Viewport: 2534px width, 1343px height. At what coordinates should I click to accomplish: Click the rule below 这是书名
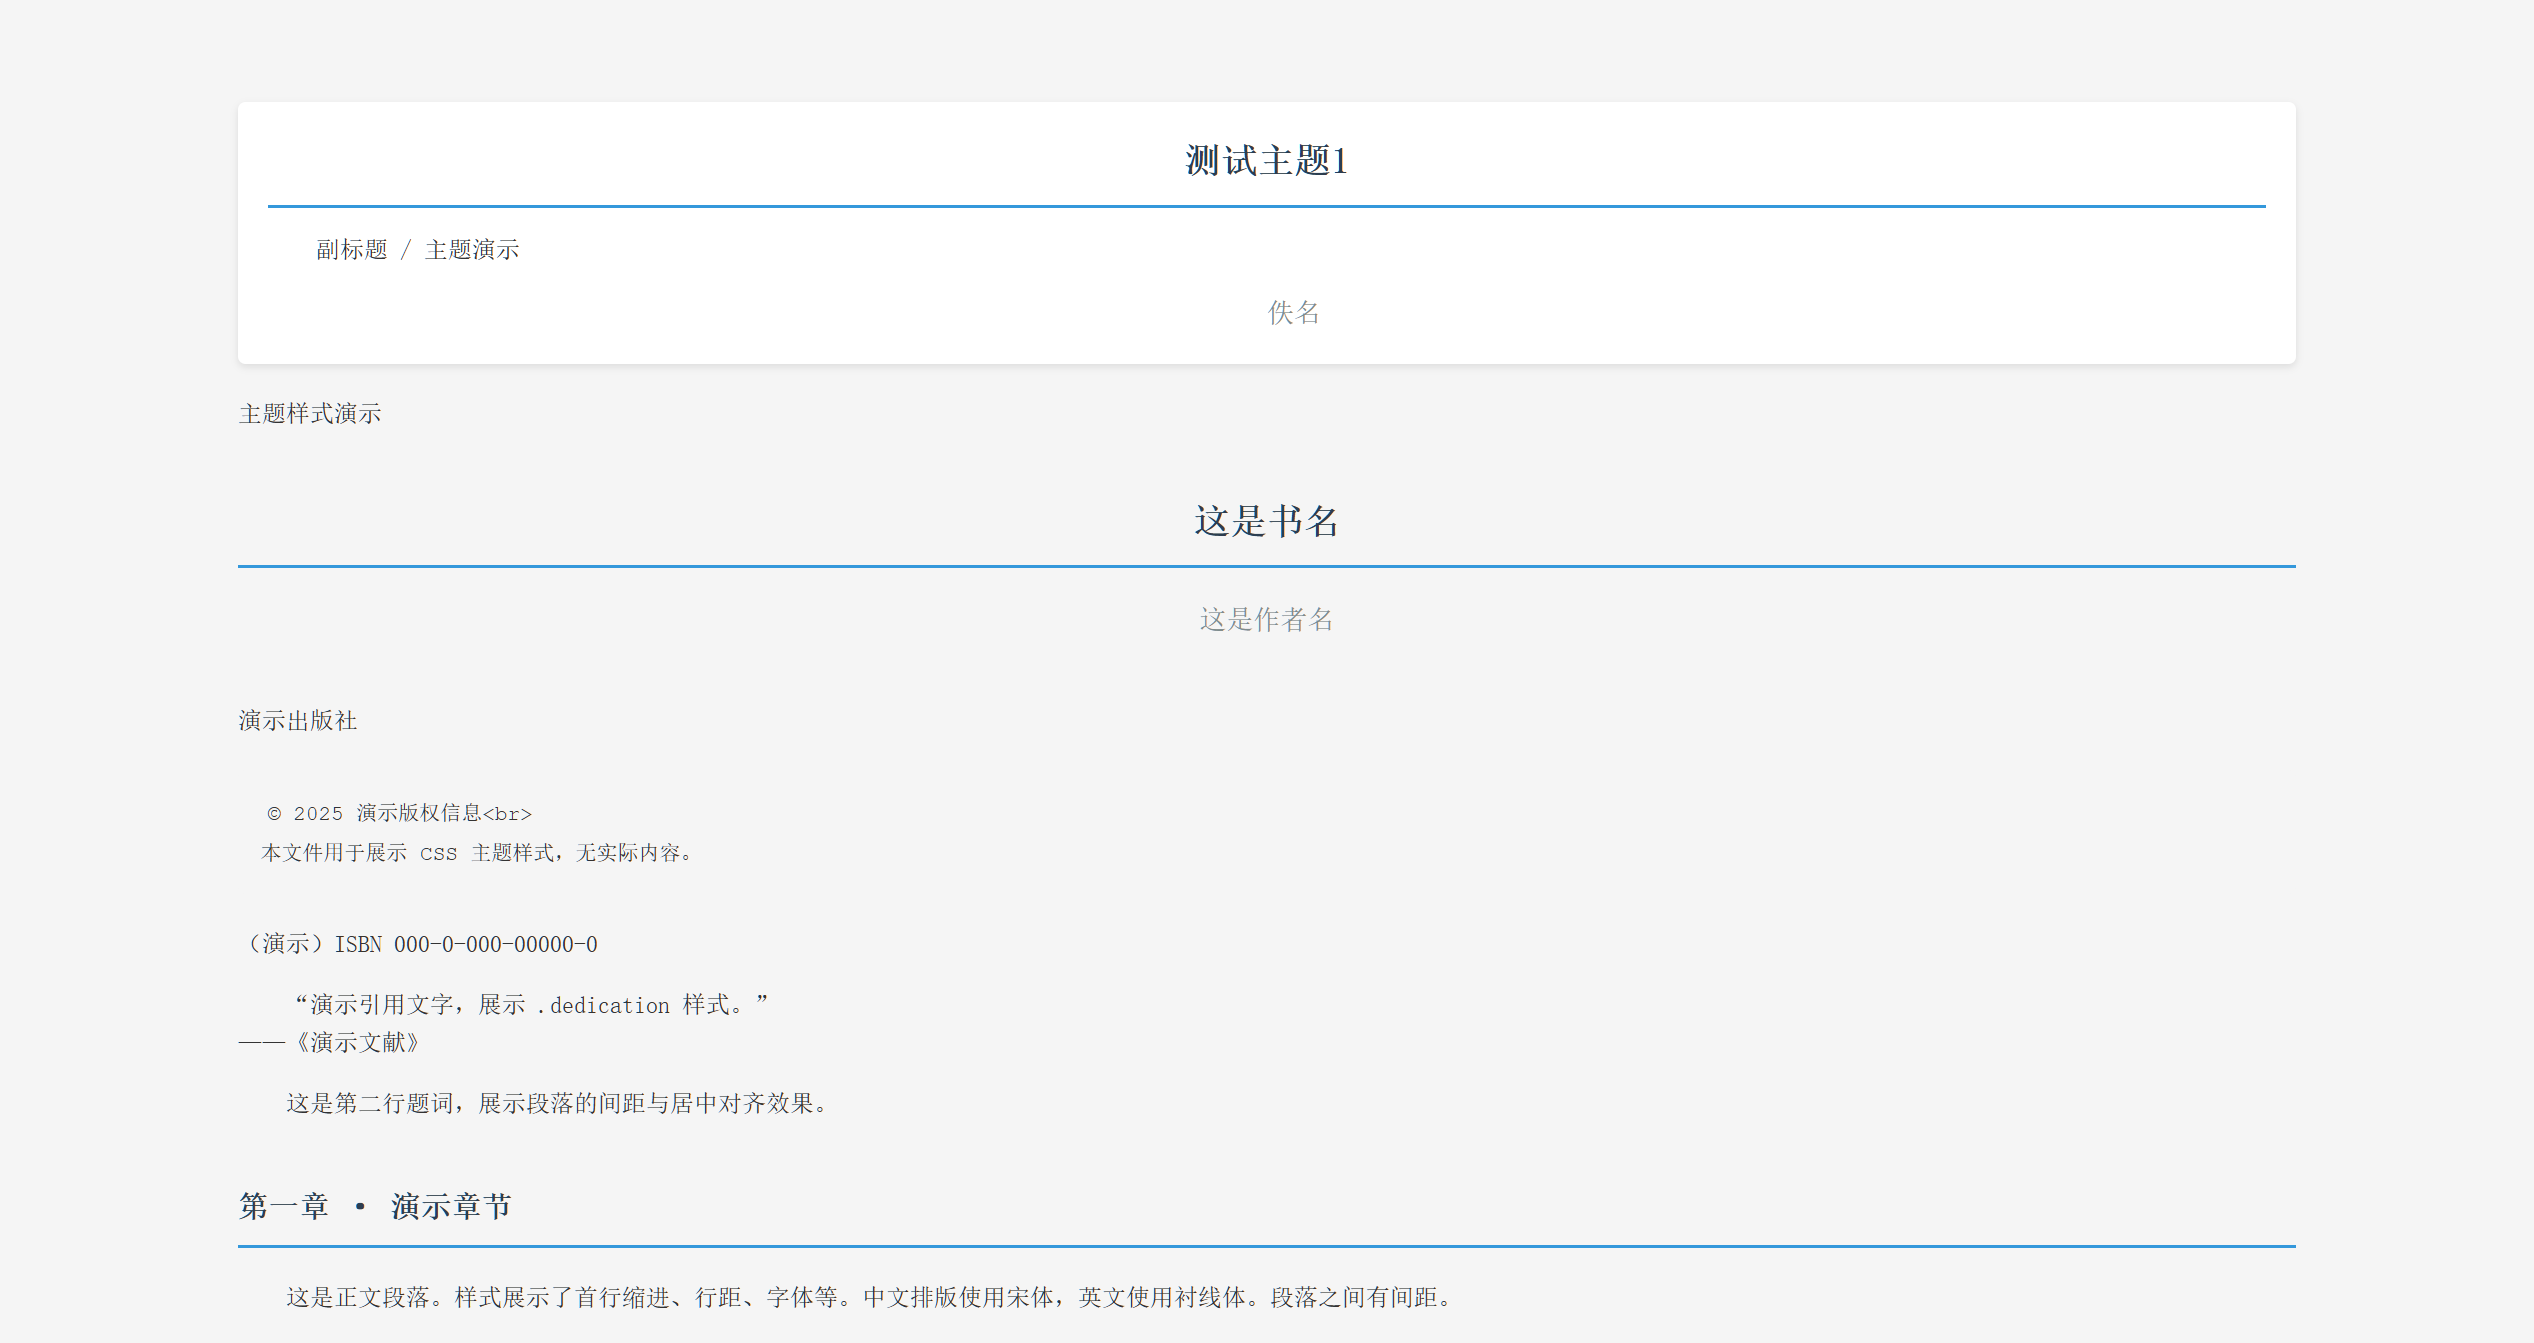point(1267,565)
